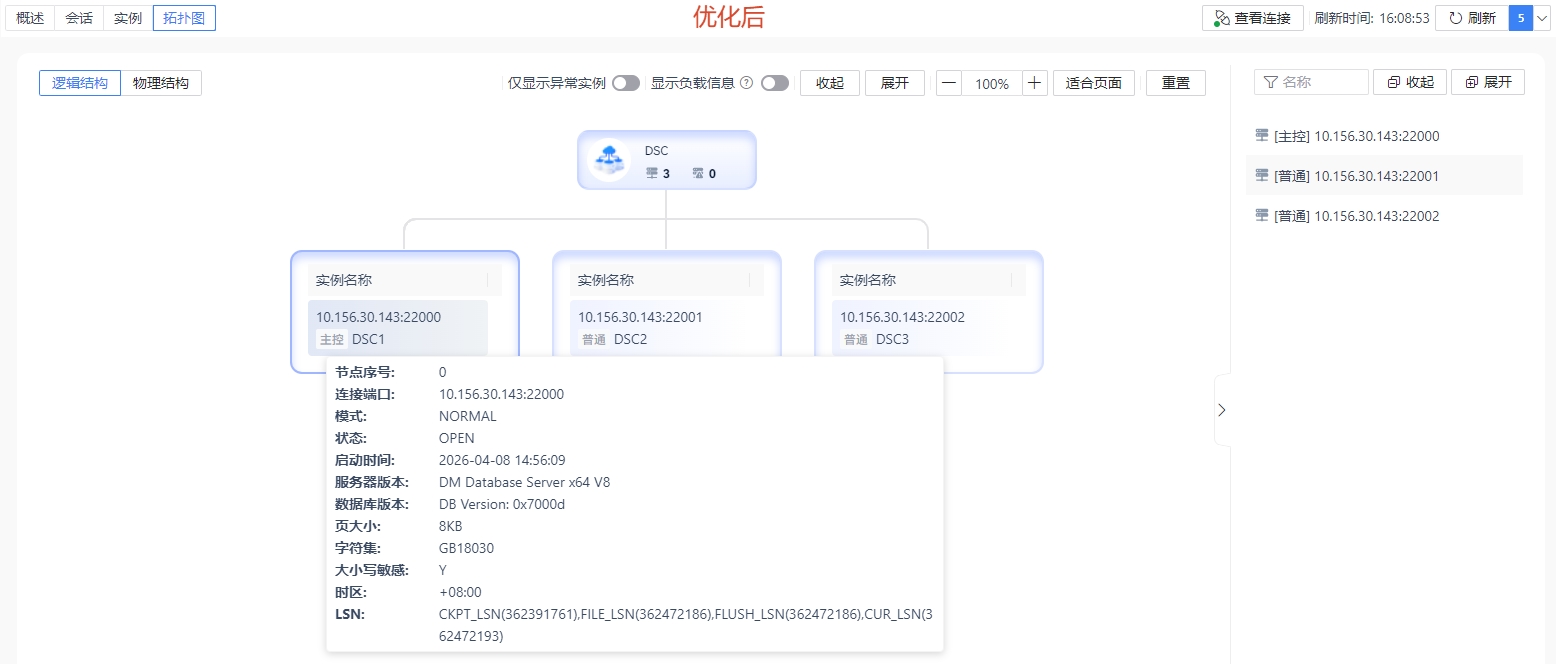Click the server icon for [普通] 10.156.30.143:22001
The image size is (1556, 664).
click(1262, 175)
